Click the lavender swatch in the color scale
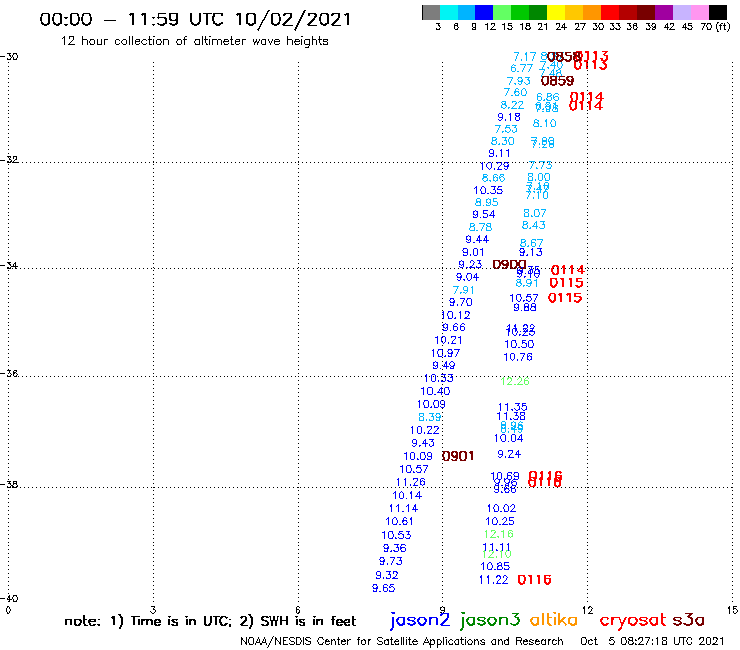Image resolution: width=740 pixels, height=650 pixels. (x=681, y=12)
